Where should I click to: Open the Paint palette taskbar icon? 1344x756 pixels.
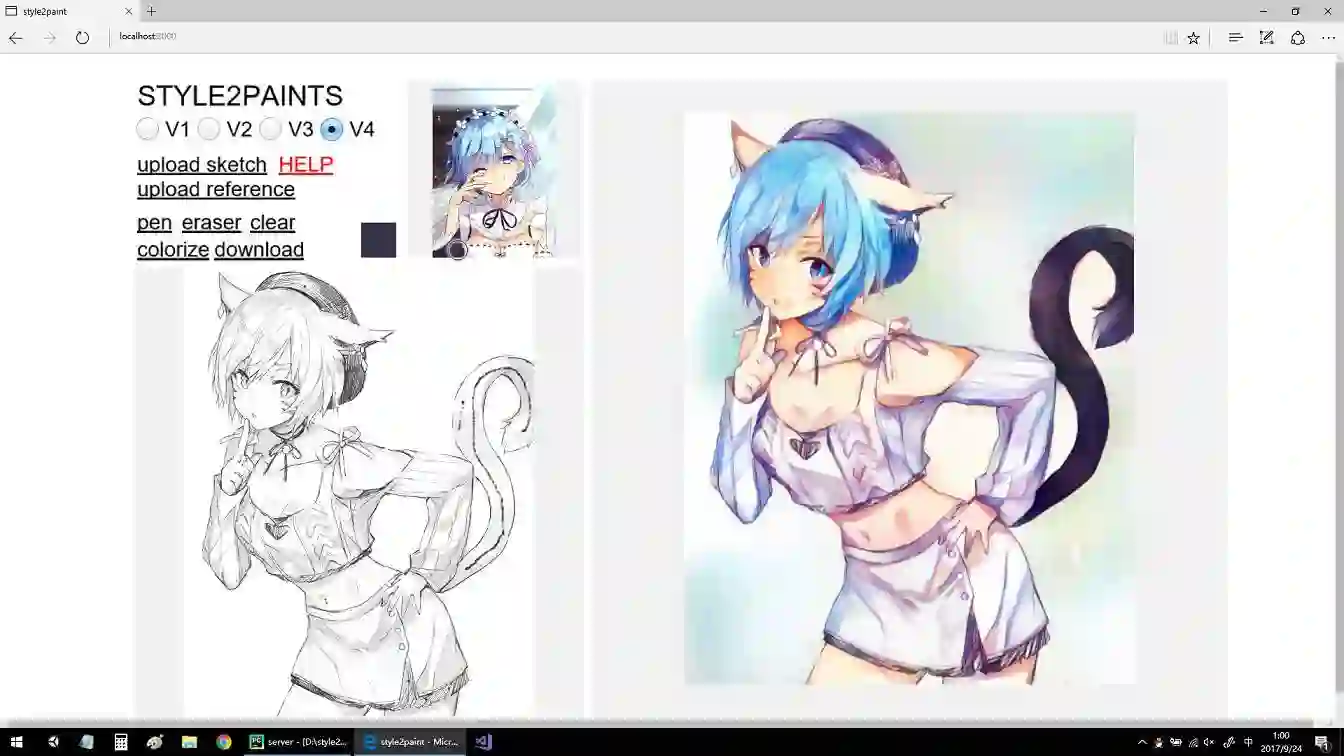pyautogui.click(x=155, y=742)
